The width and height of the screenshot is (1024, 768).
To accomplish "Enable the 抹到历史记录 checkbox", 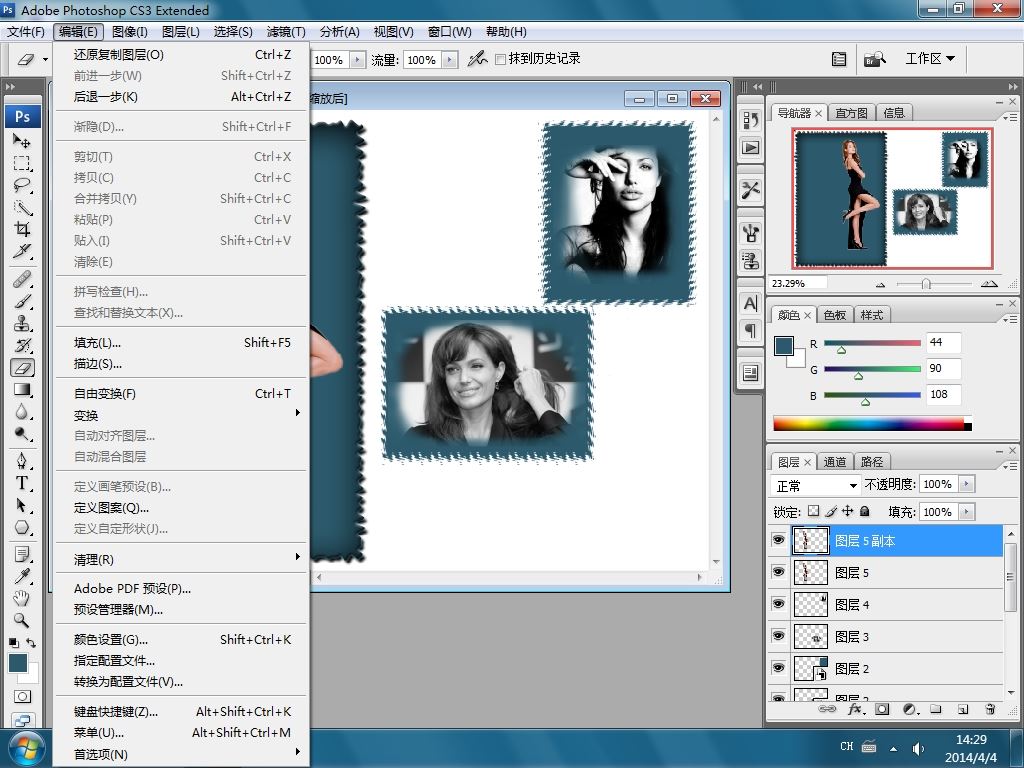I will [501, 59].
